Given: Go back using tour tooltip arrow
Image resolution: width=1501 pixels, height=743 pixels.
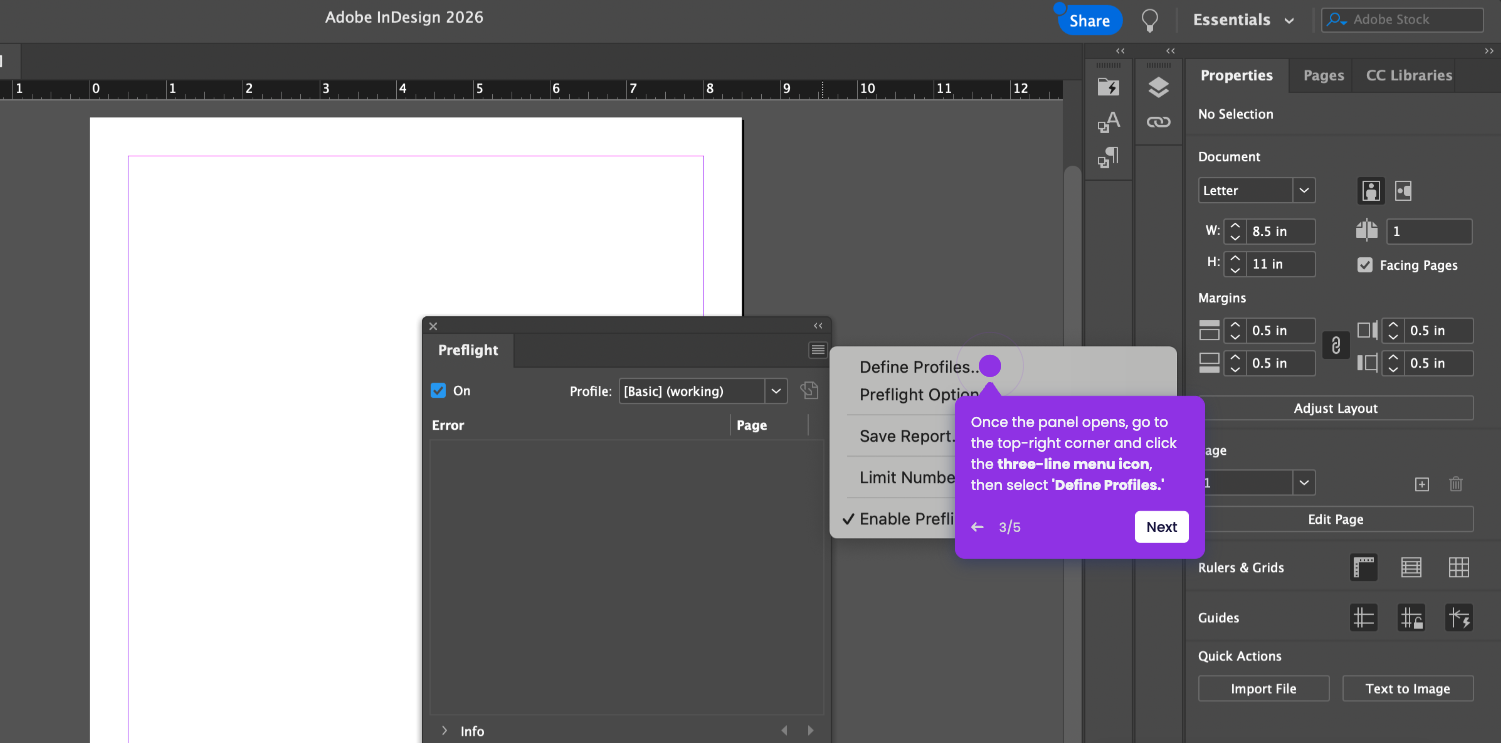Looking at the screenshot, I should click(978, 527).
